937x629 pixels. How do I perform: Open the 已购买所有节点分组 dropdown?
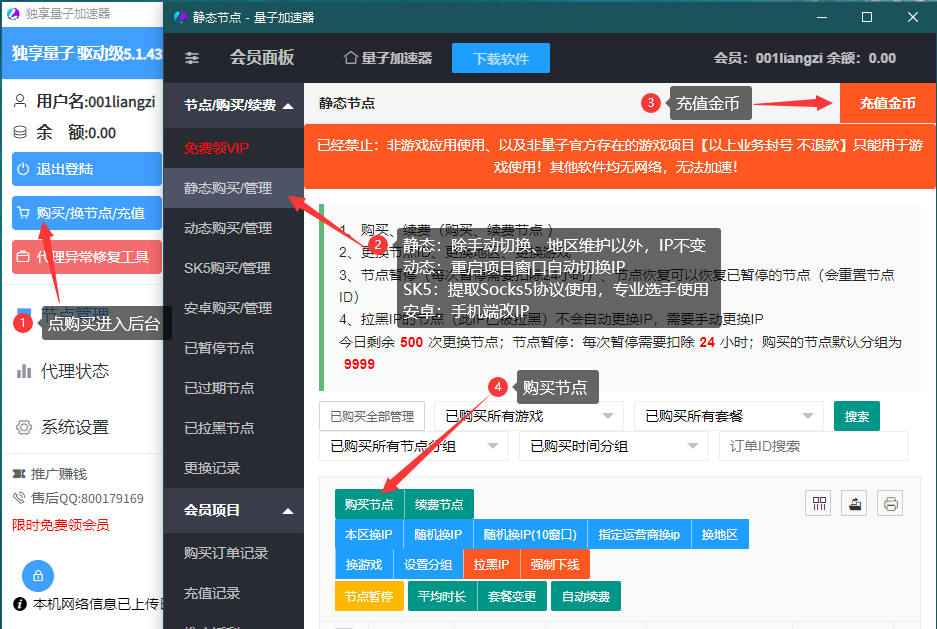(414, 446)
